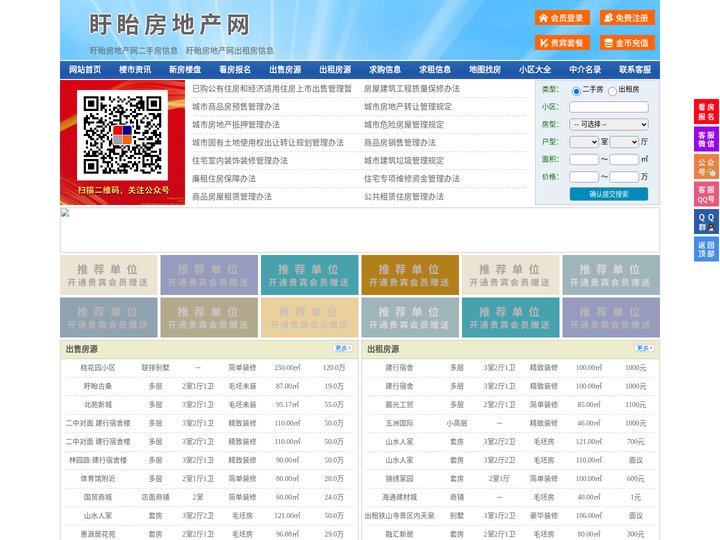Select the 出租房 radio button
The image size is (720, 540).
[612, 91]
